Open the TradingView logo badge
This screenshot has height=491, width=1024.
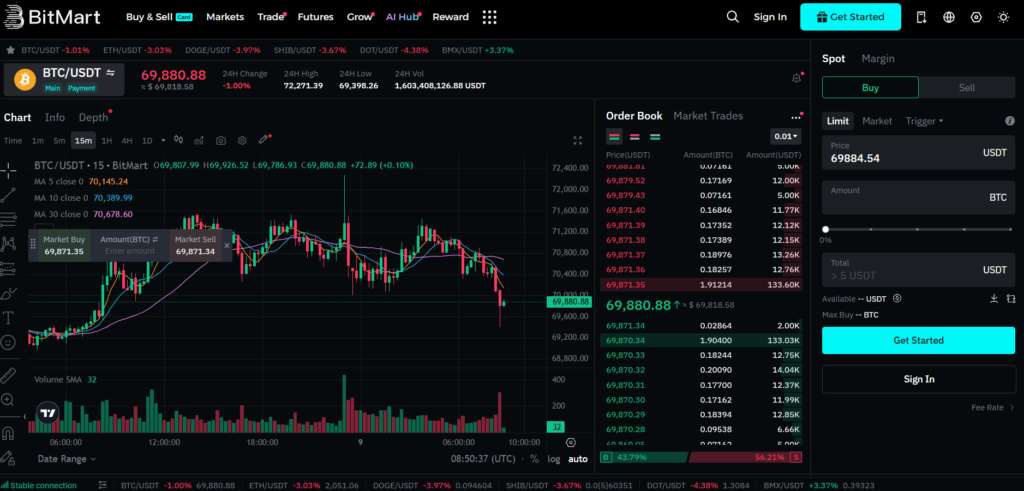[x=47, y=413]
